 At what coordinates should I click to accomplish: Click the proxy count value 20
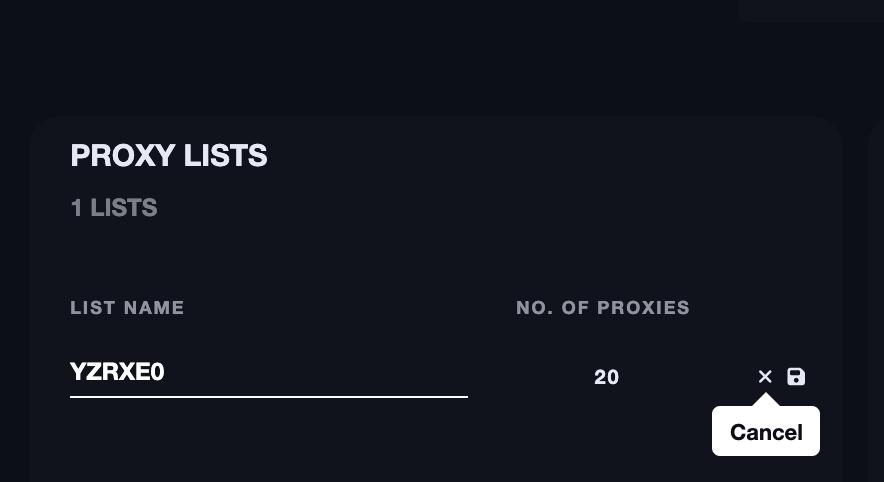click(x=606, y=377)
